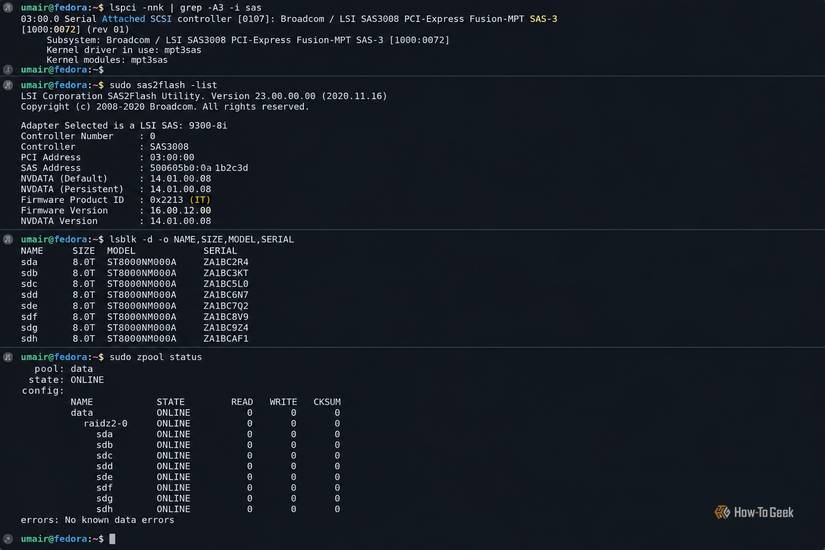Viewport: 825px width, 550px height.
Task: Click 'sdh' in the lsblk NAME column
Action: [x=29, y=339]
